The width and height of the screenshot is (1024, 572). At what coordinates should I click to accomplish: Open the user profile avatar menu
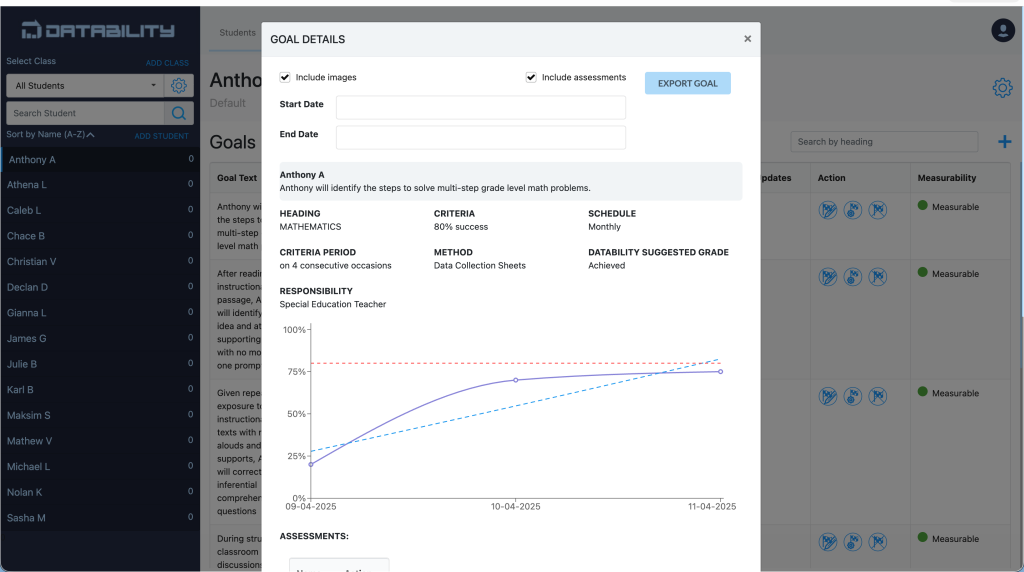point(1002,30)
